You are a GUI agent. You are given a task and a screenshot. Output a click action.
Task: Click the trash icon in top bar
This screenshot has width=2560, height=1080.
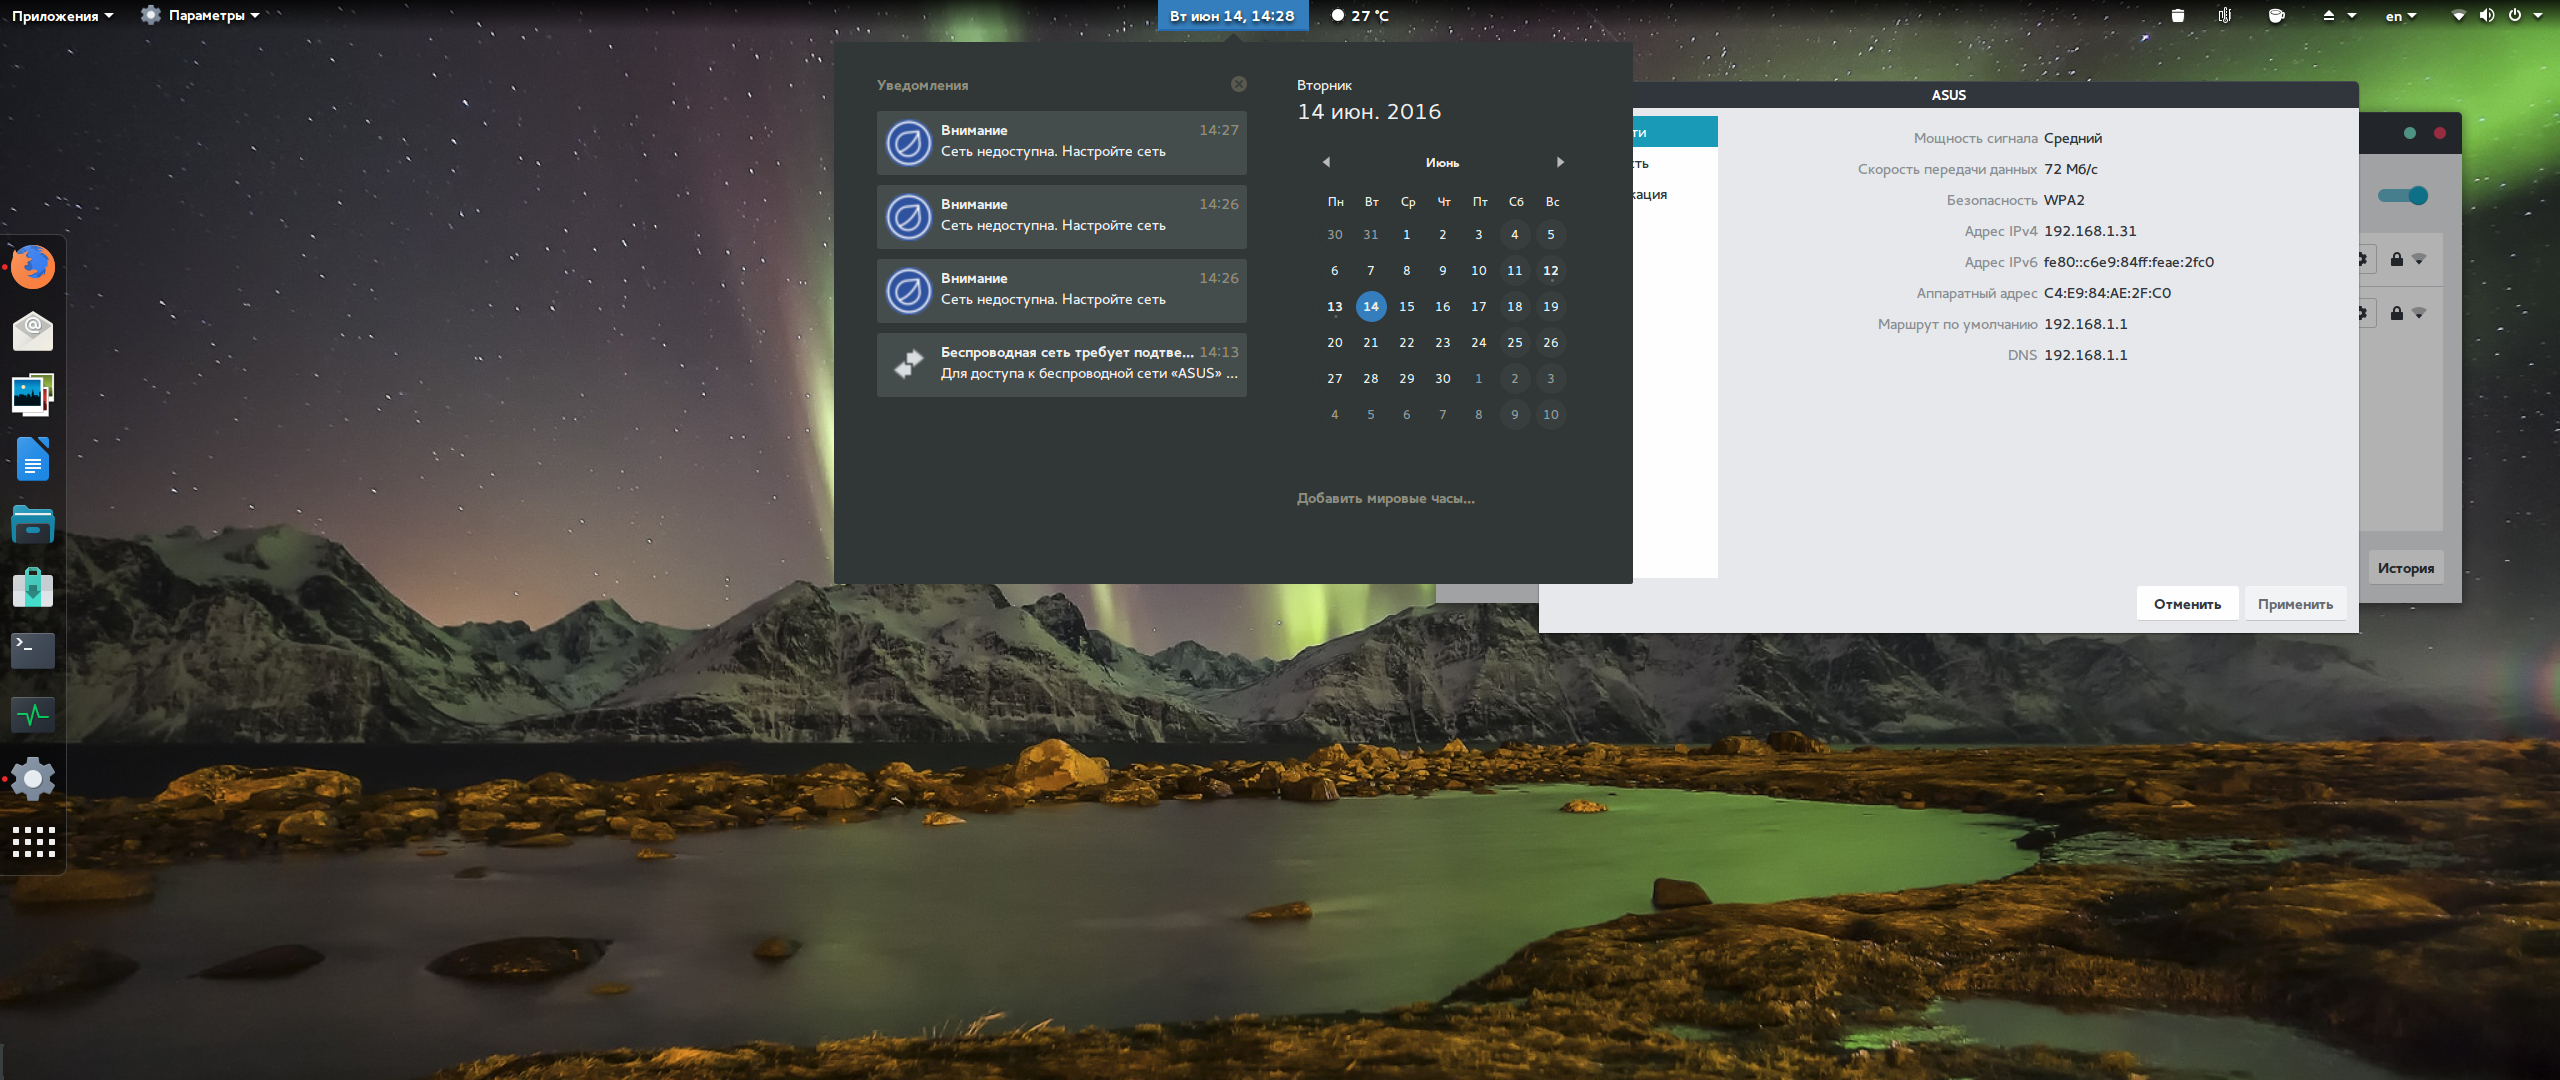pyautogui.click(x=2177, y=16)
